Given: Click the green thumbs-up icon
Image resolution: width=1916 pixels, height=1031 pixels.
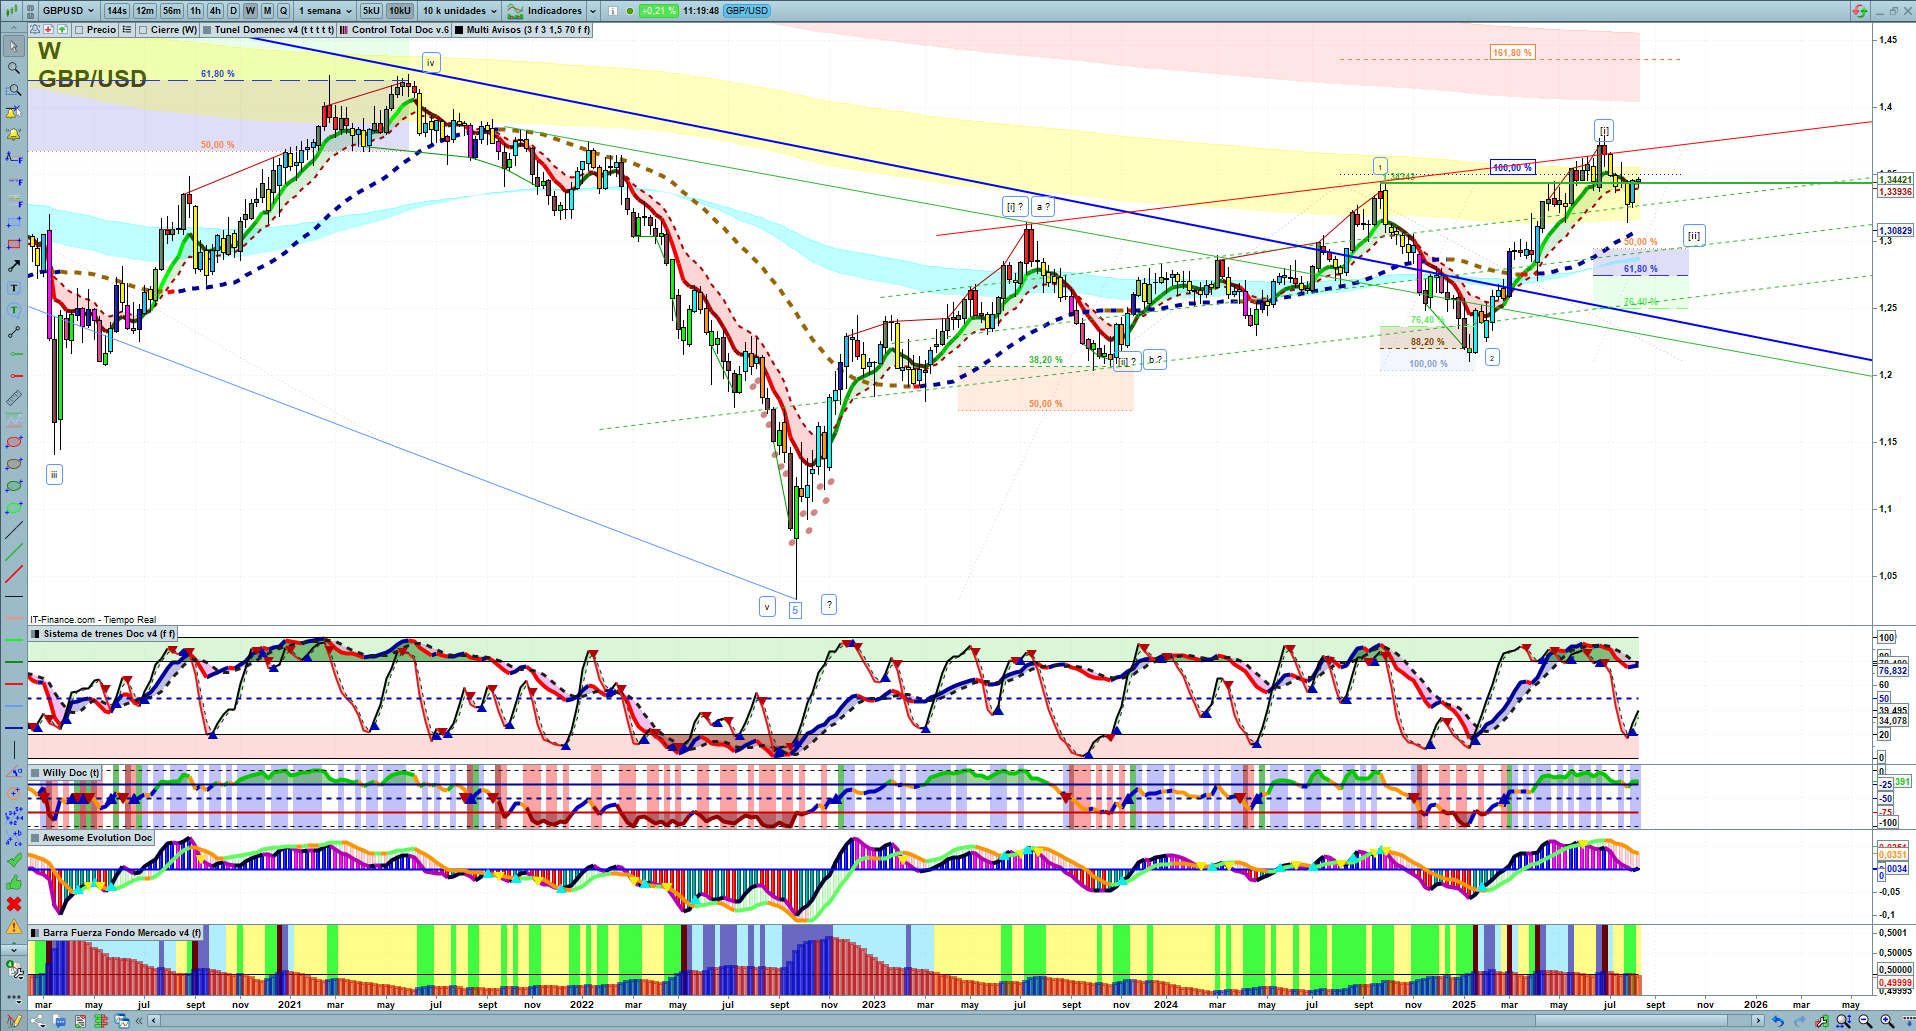Looking at the screenshot, I should pyautogui.click(x=14, y=882).
